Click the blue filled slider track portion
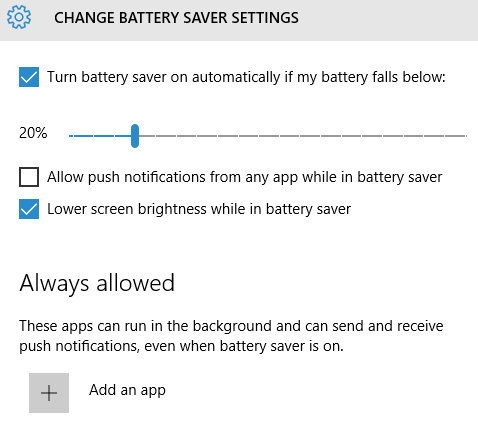478x426 pixels. tap(100, 136)
